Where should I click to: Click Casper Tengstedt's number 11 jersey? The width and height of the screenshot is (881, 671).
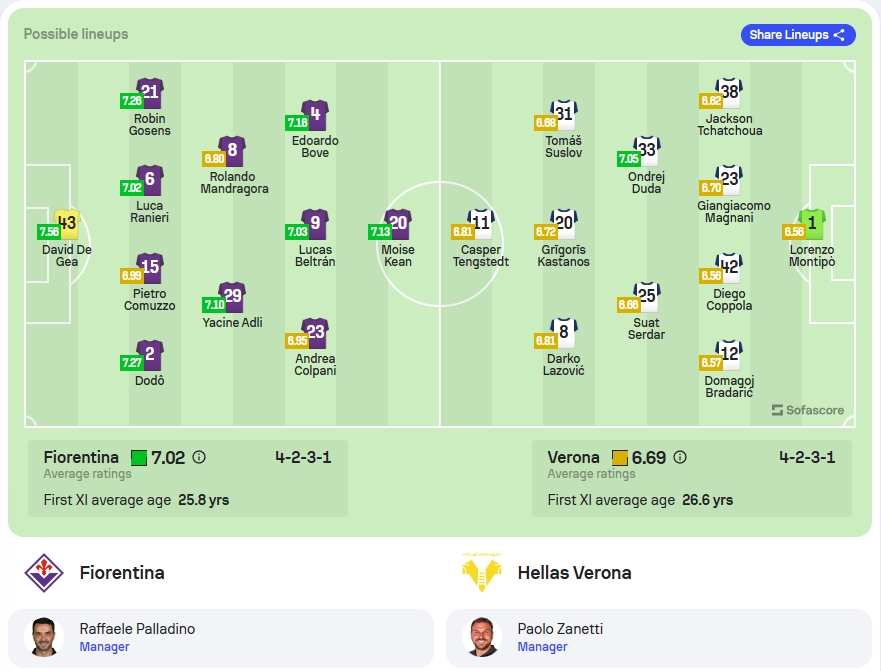pyautogui.click(x=481, y=224)
